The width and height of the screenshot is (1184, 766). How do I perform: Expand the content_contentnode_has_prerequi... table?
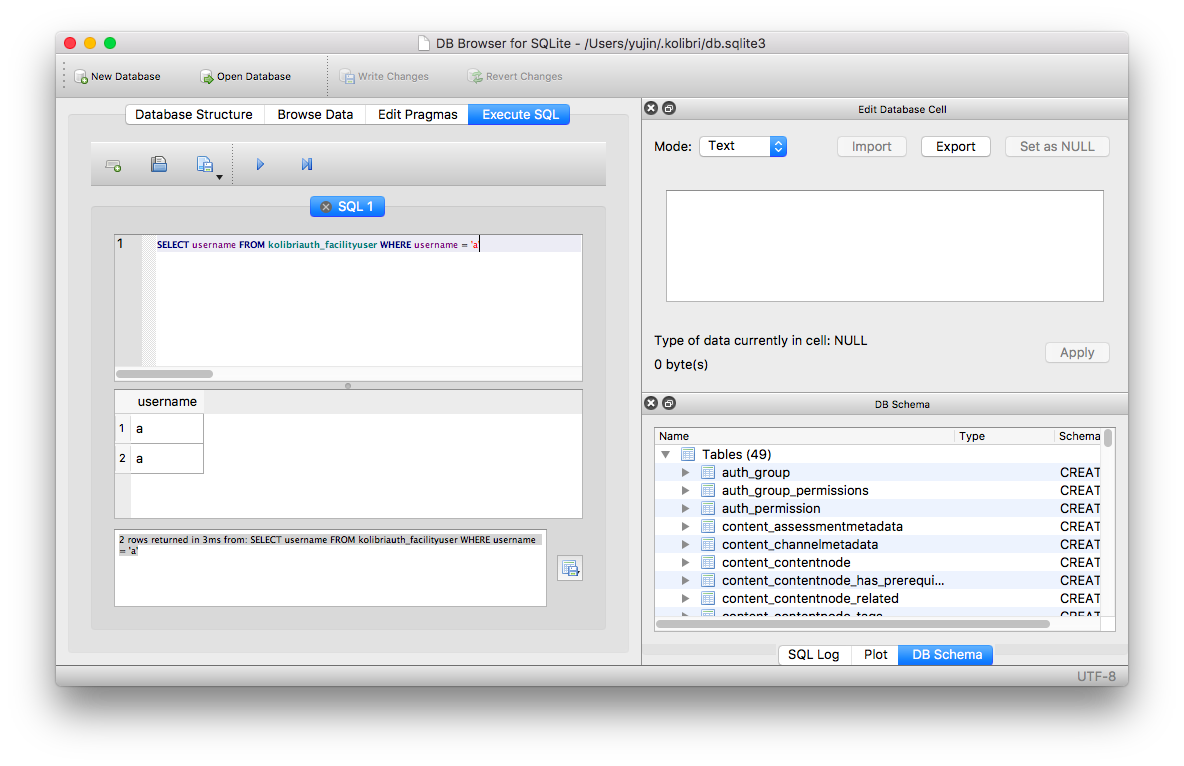coord(686,581)
